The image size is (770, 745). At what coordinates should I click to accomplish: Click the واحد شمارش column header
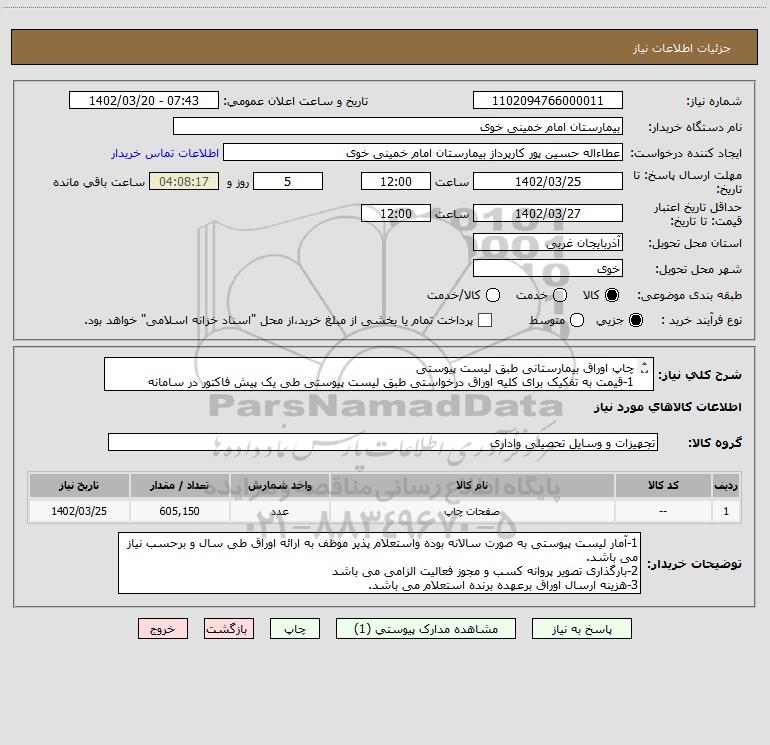point(279,485)
